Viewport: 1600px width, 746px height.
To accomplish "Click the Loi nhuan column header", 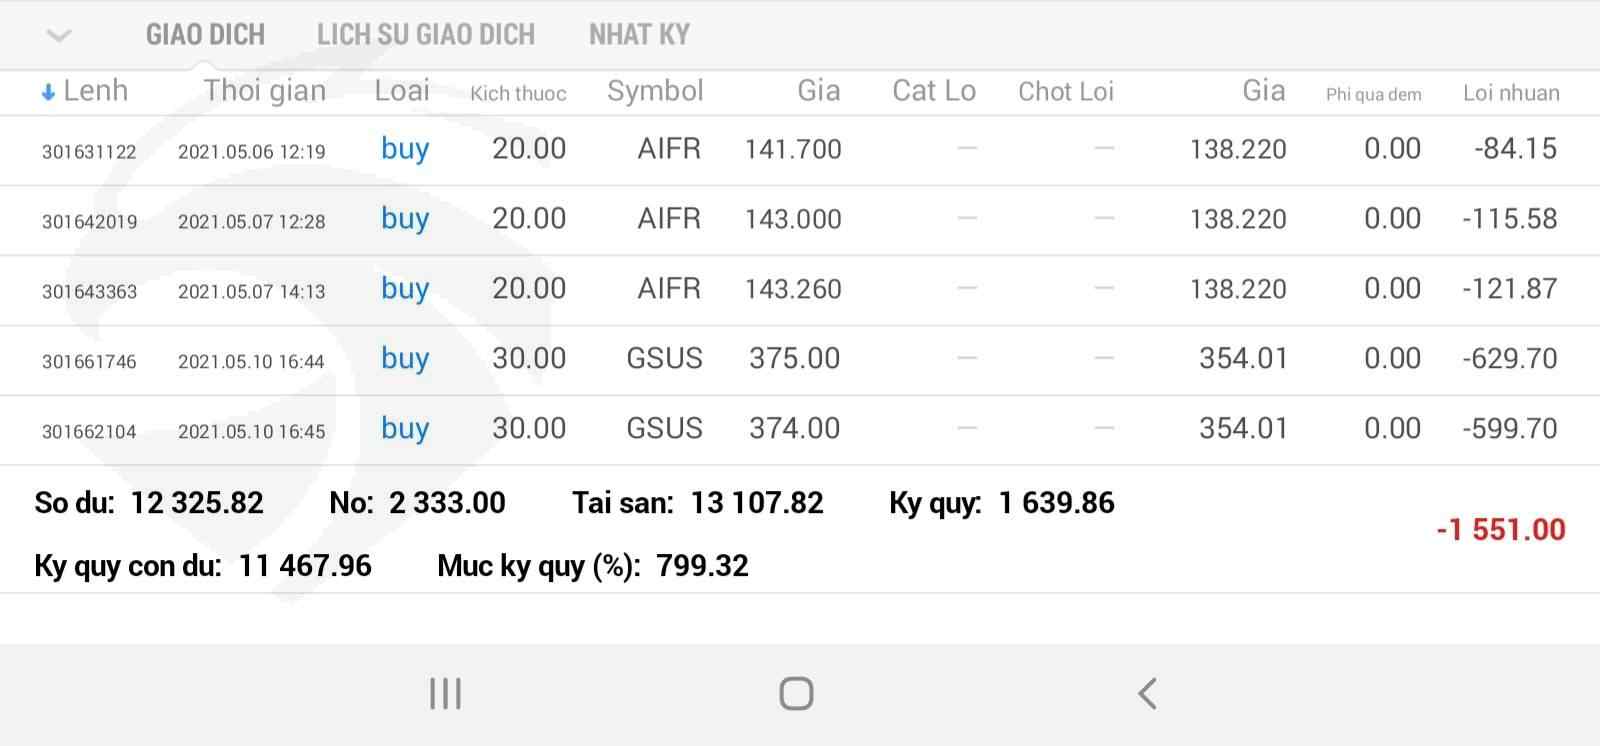I will coord(1510,93).
